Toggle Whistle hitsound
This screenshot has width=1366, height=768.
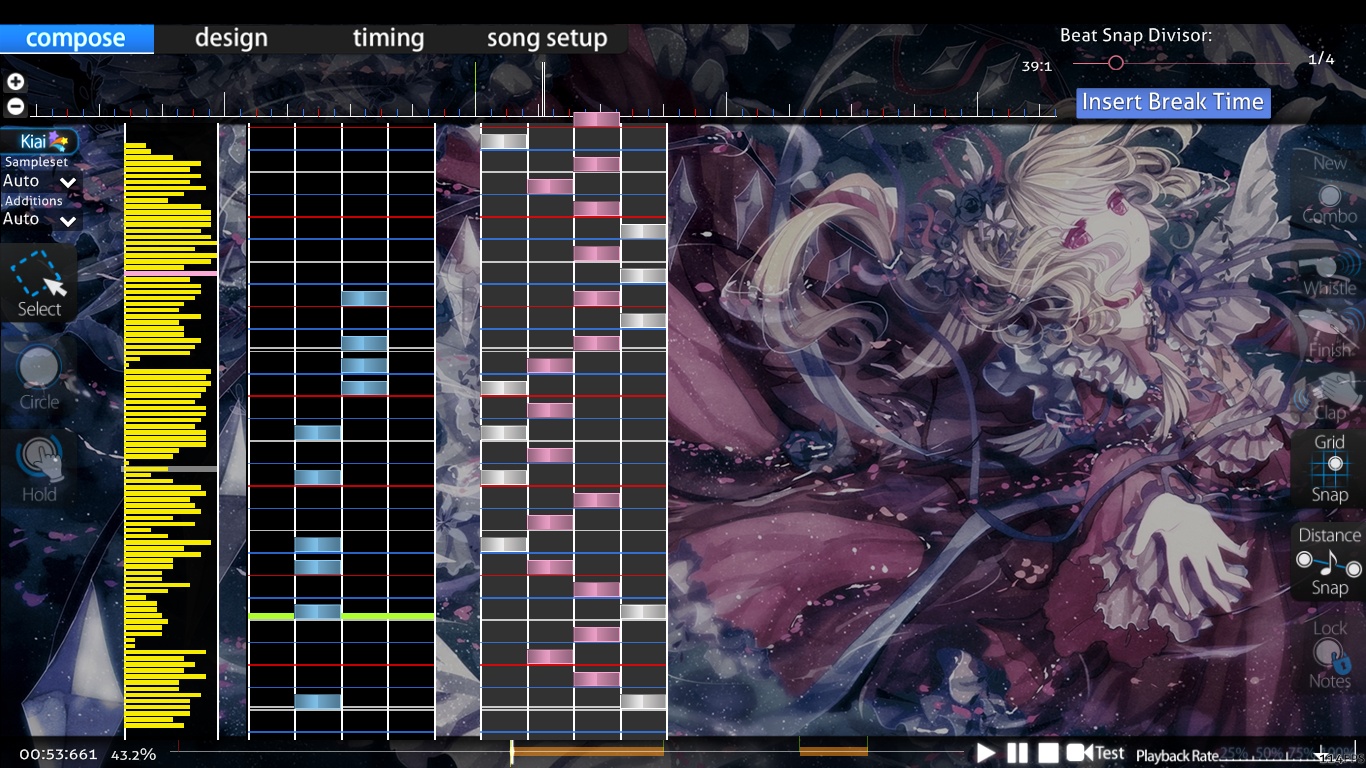pos(1329,275)
